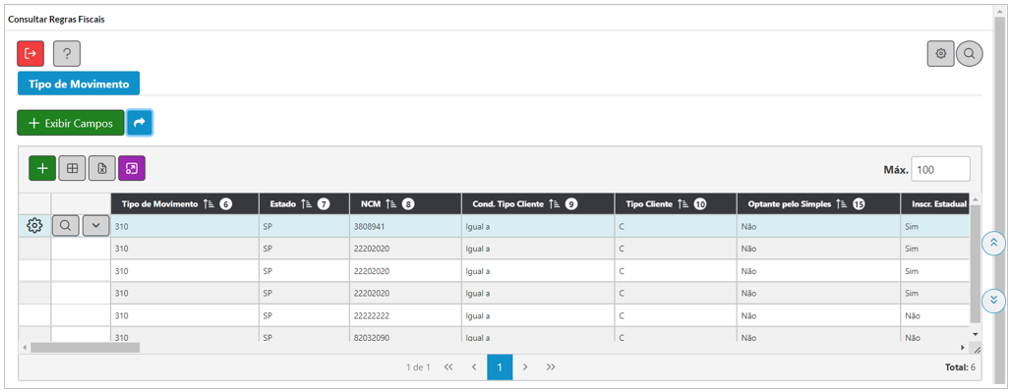Sort by Cond. Tipo Cliente column
This screenshot has width=1013, height=392.
tap(538, 203)
